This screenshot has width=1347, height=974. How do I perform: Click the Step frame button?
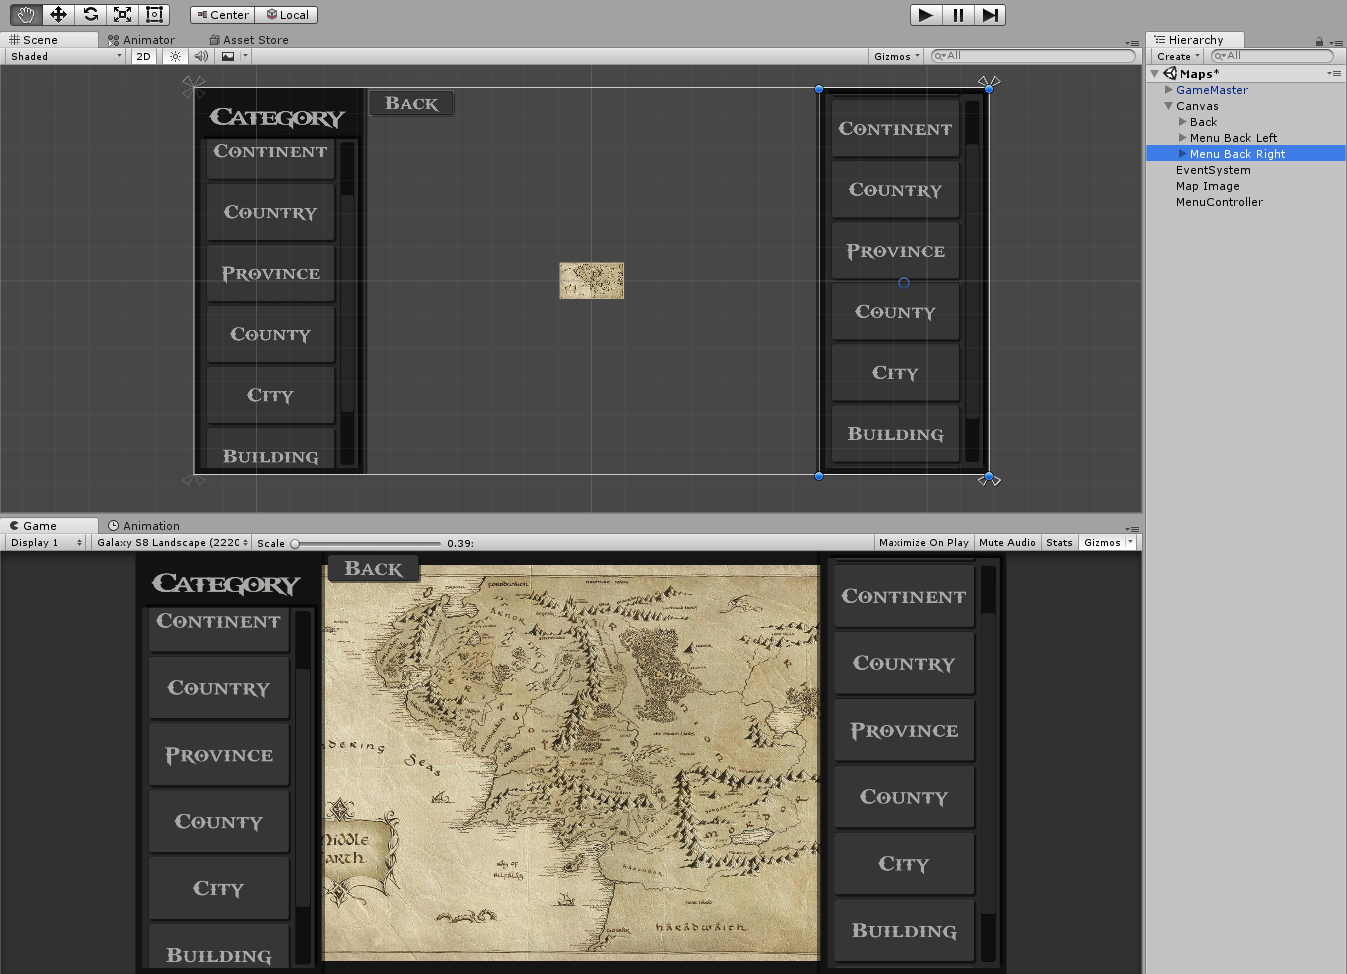point(990,15)
